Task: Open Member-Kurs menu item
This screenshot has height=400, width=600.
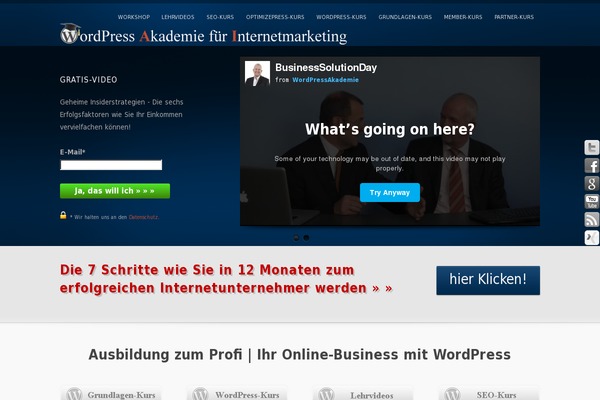Action: click(463, 17)
